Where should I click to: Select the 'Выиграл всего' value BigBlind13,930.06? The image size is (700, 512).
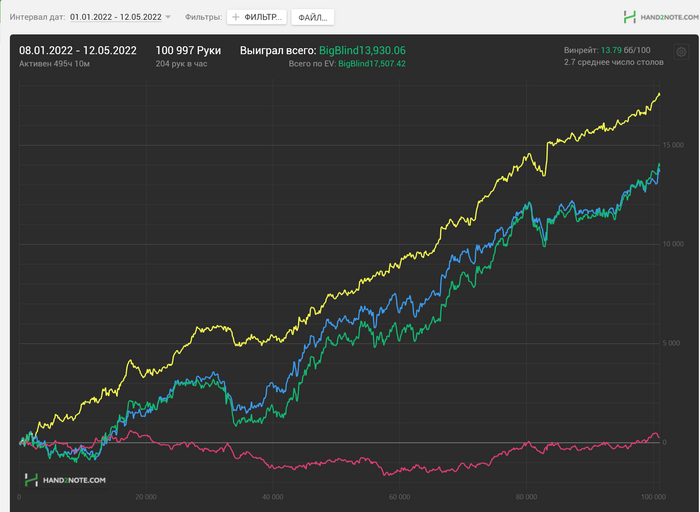pos(362,50)
